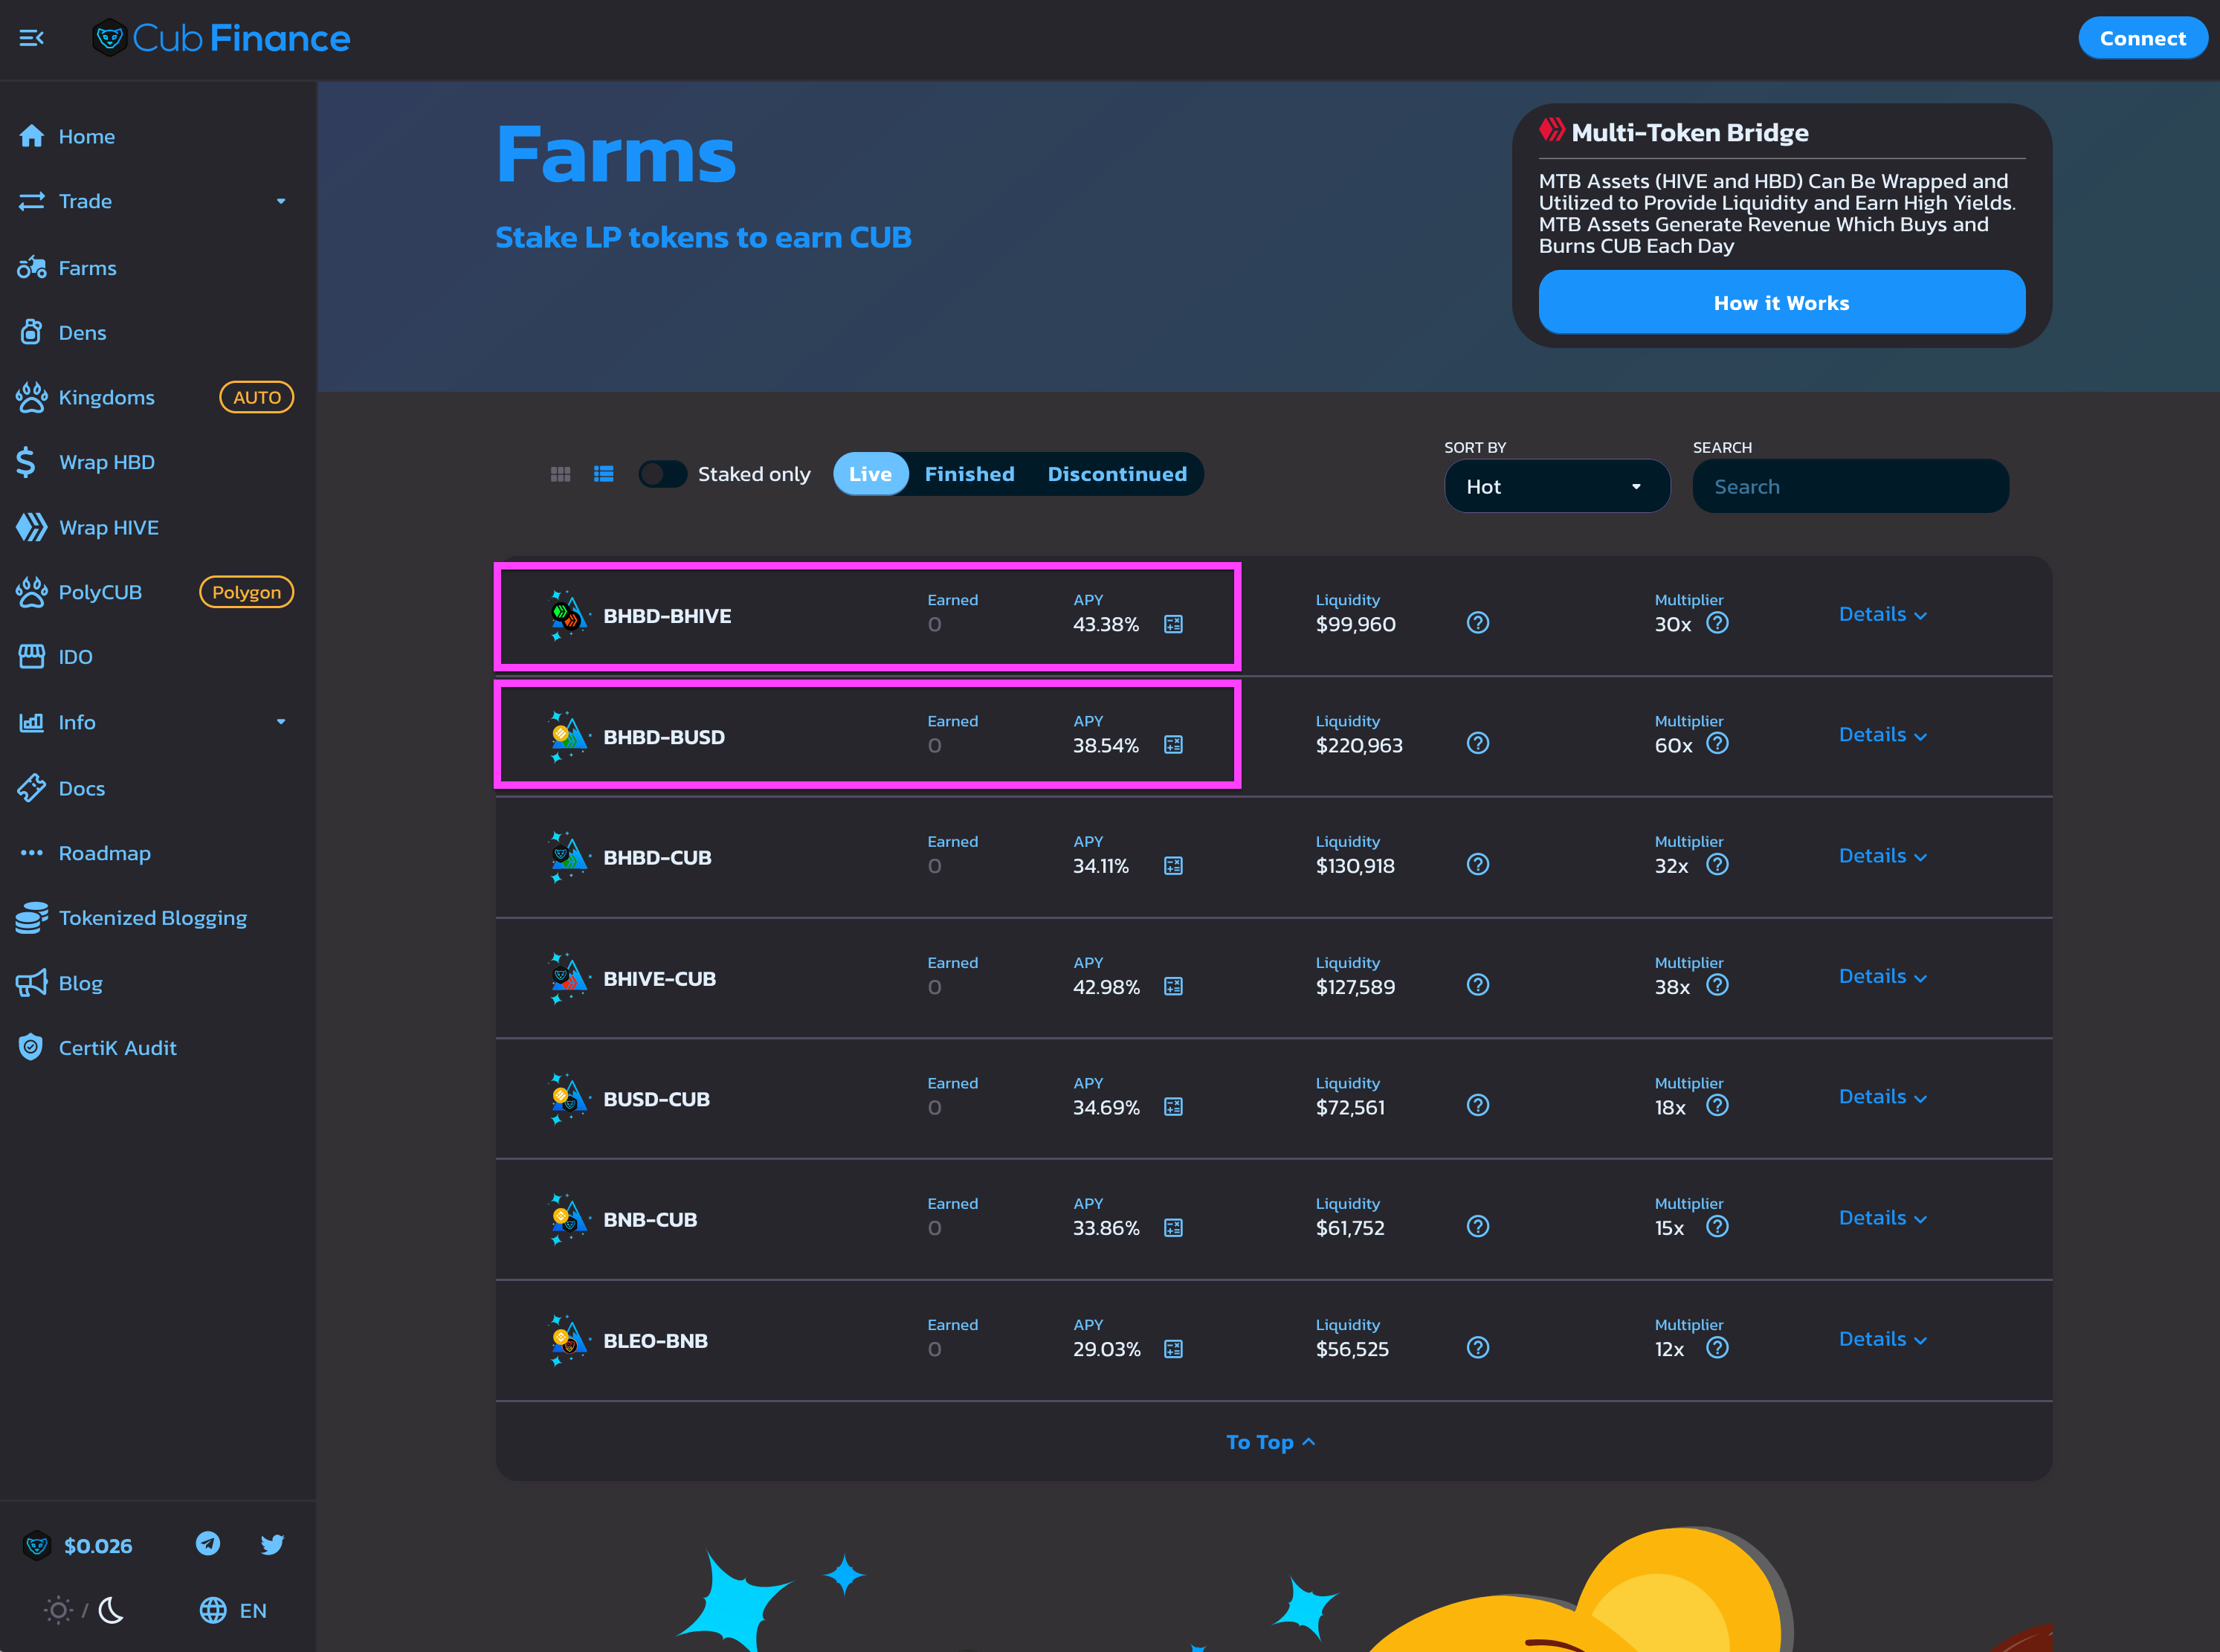The height and width of the screenshot is (1652, 2220).
Task: Show liquidity help for BHBD-BHIVE
Action: click(1478, 623)
